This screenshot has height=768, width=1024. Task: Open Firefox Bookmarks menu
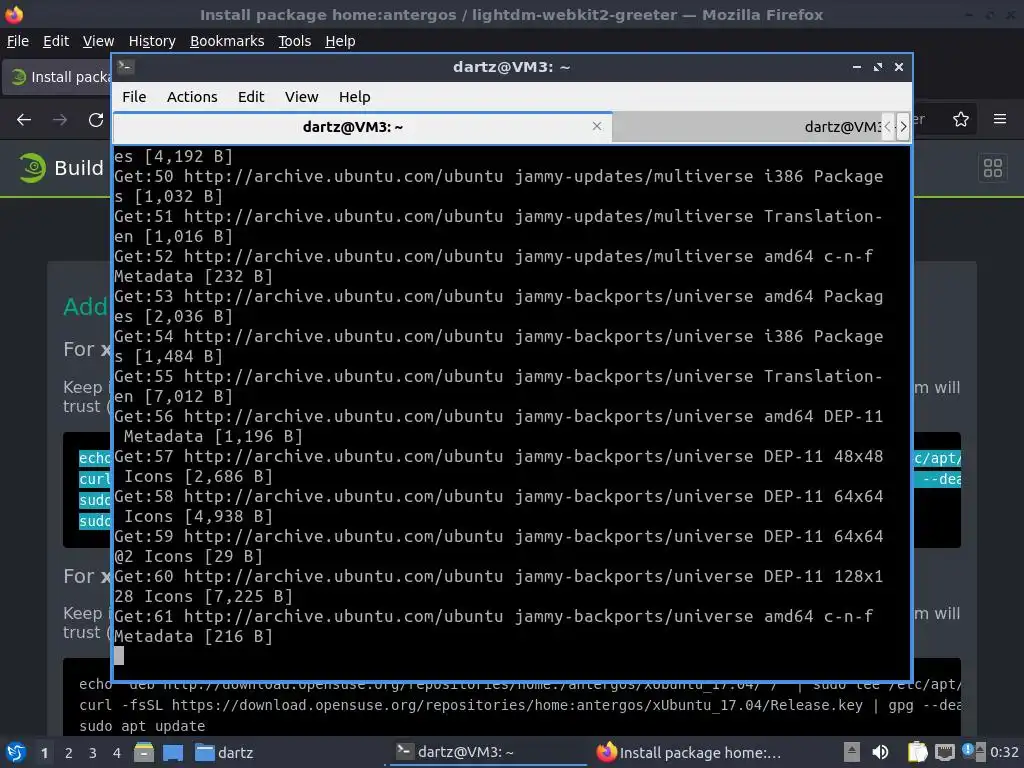(x=227, y=41)
